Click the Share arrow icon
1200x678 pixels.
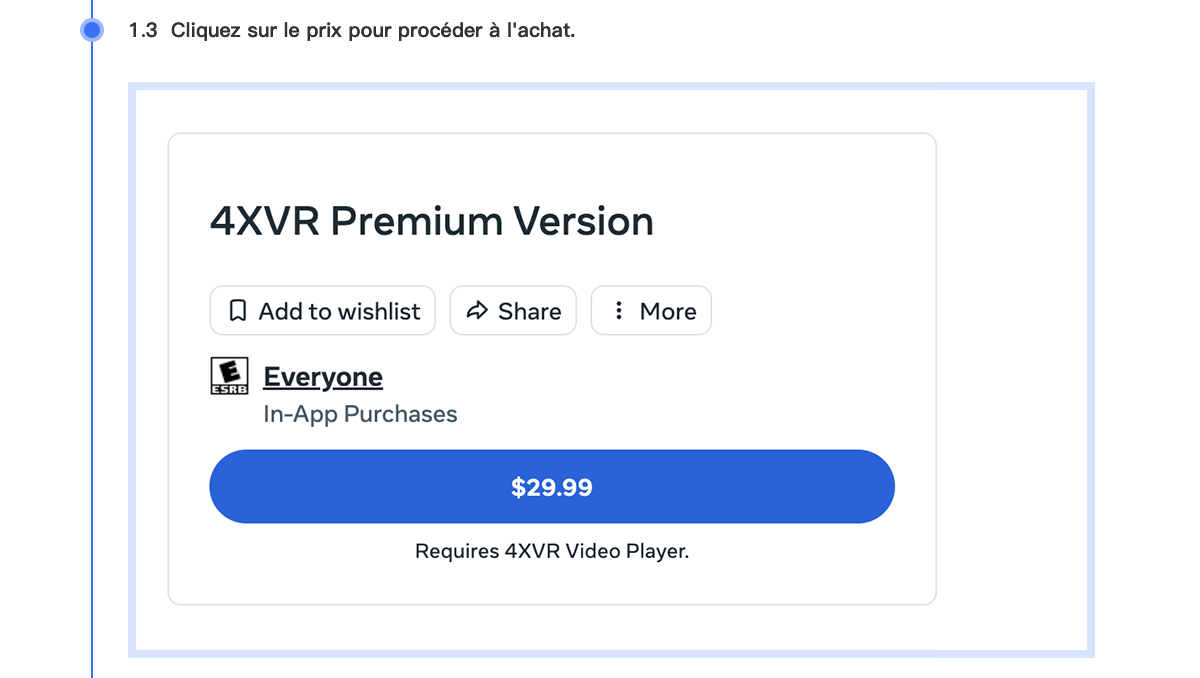(477, 311)
